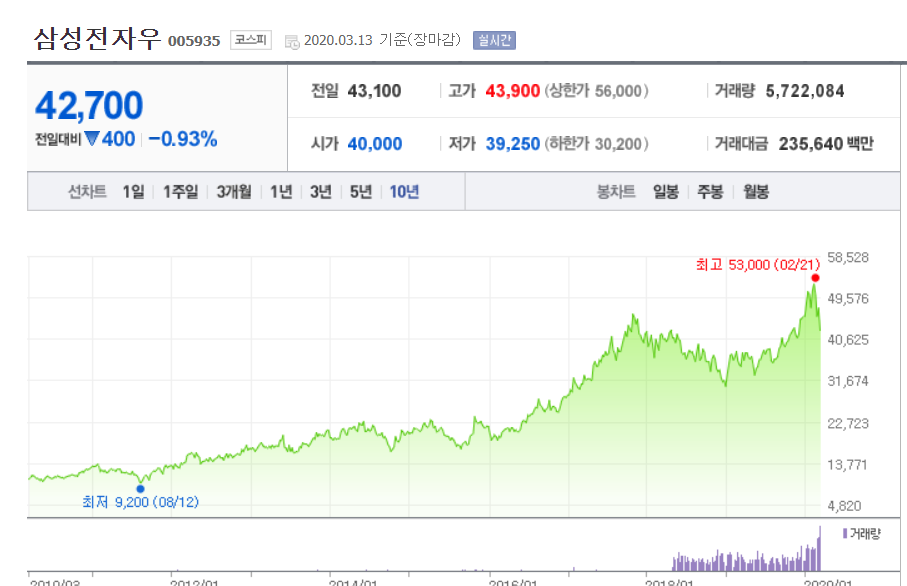Click the 코스피 market label
Screen dimensions: 907x586
250,39
